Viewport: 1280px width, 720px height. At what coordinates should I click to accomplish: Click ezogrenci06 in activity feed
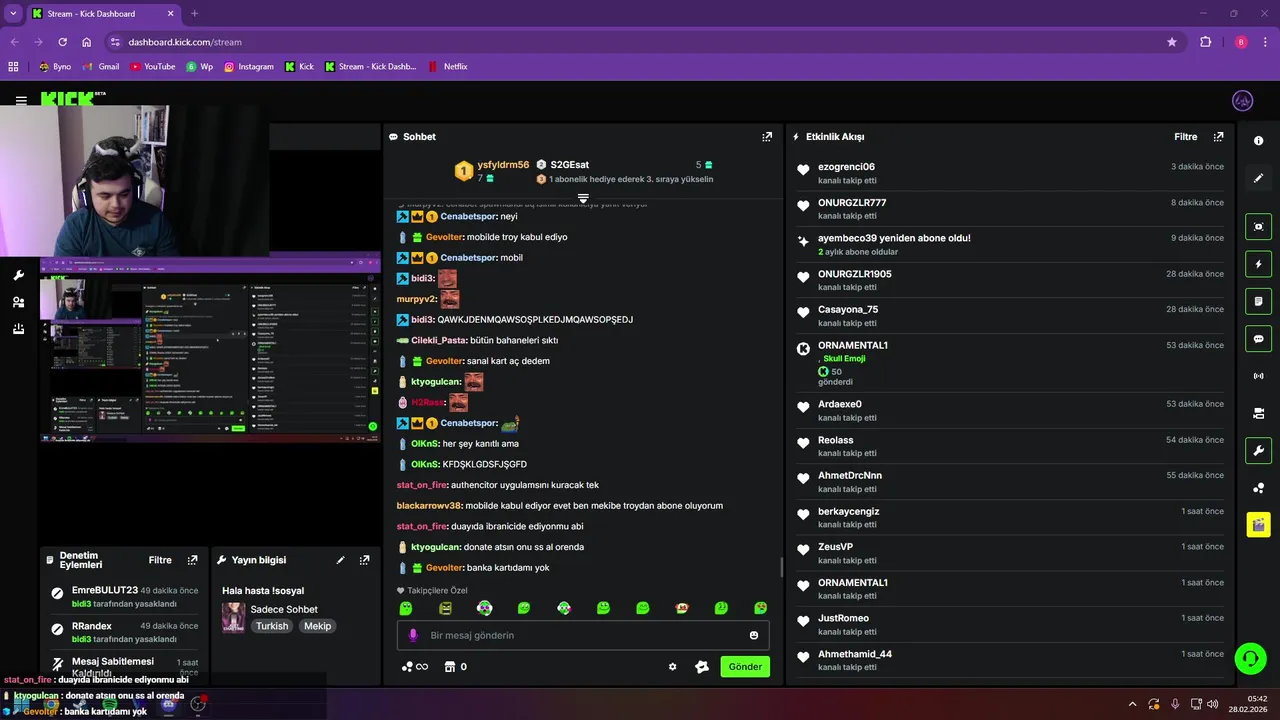click(846, 167)
